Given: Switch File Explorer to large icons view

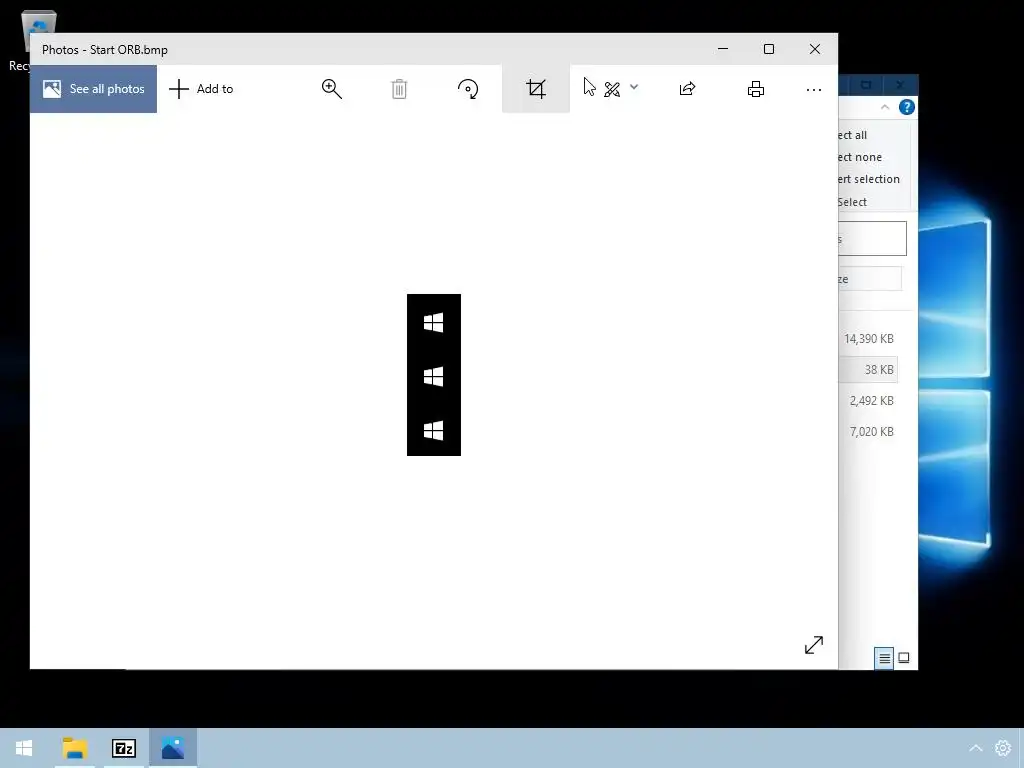Looking at the screenshot, I should click(x=904, y=658).
